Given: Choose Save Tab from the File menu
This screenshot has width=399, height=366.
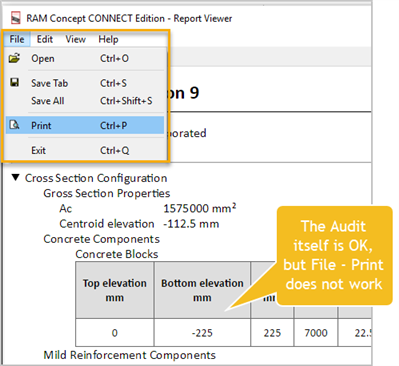Looking at the screenshot, I should tap(85, 83).
